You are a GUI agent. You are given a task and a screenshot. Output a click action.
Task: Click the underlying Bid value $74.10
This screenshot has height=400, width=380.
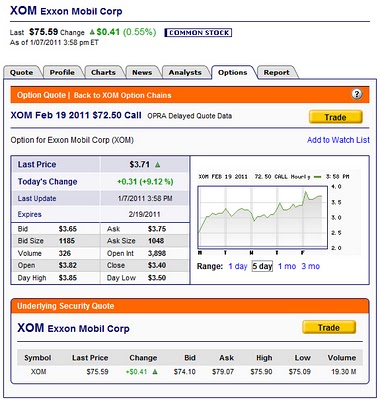(184, 372)
